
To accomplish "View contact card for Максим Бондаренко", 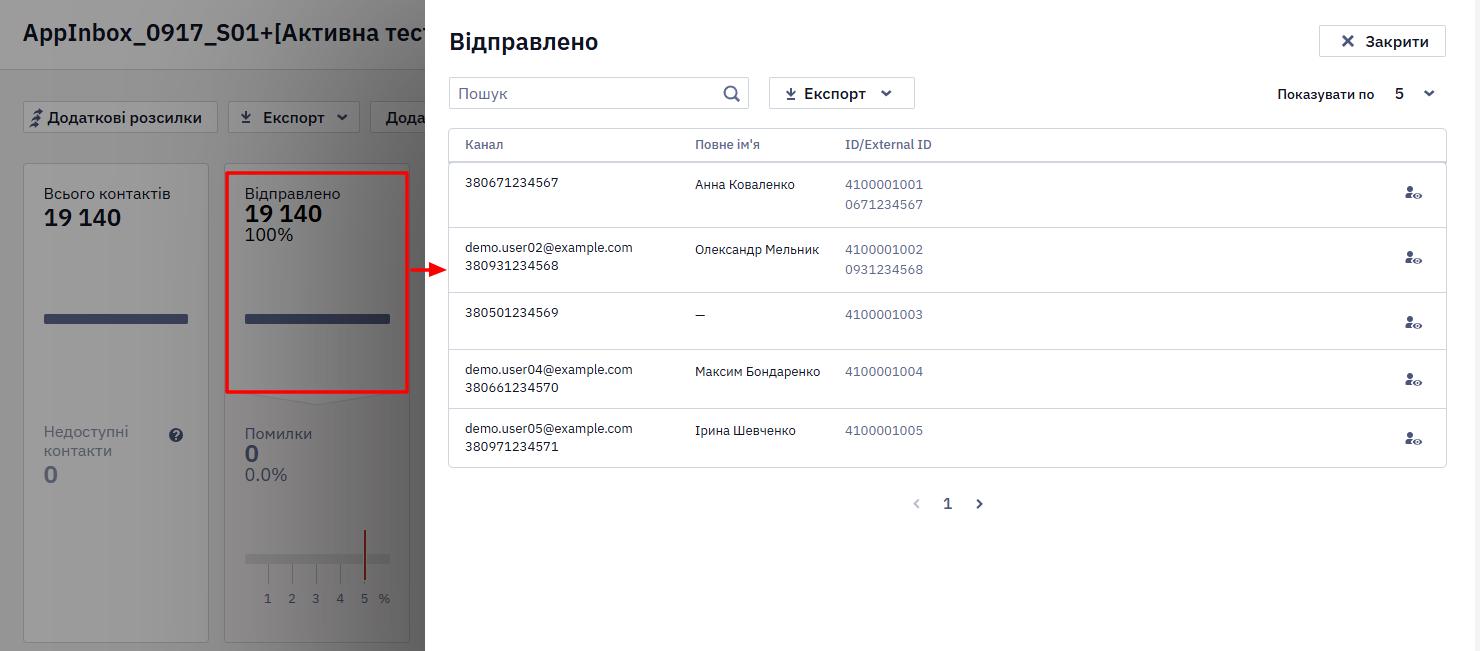I will point(1413,380).
